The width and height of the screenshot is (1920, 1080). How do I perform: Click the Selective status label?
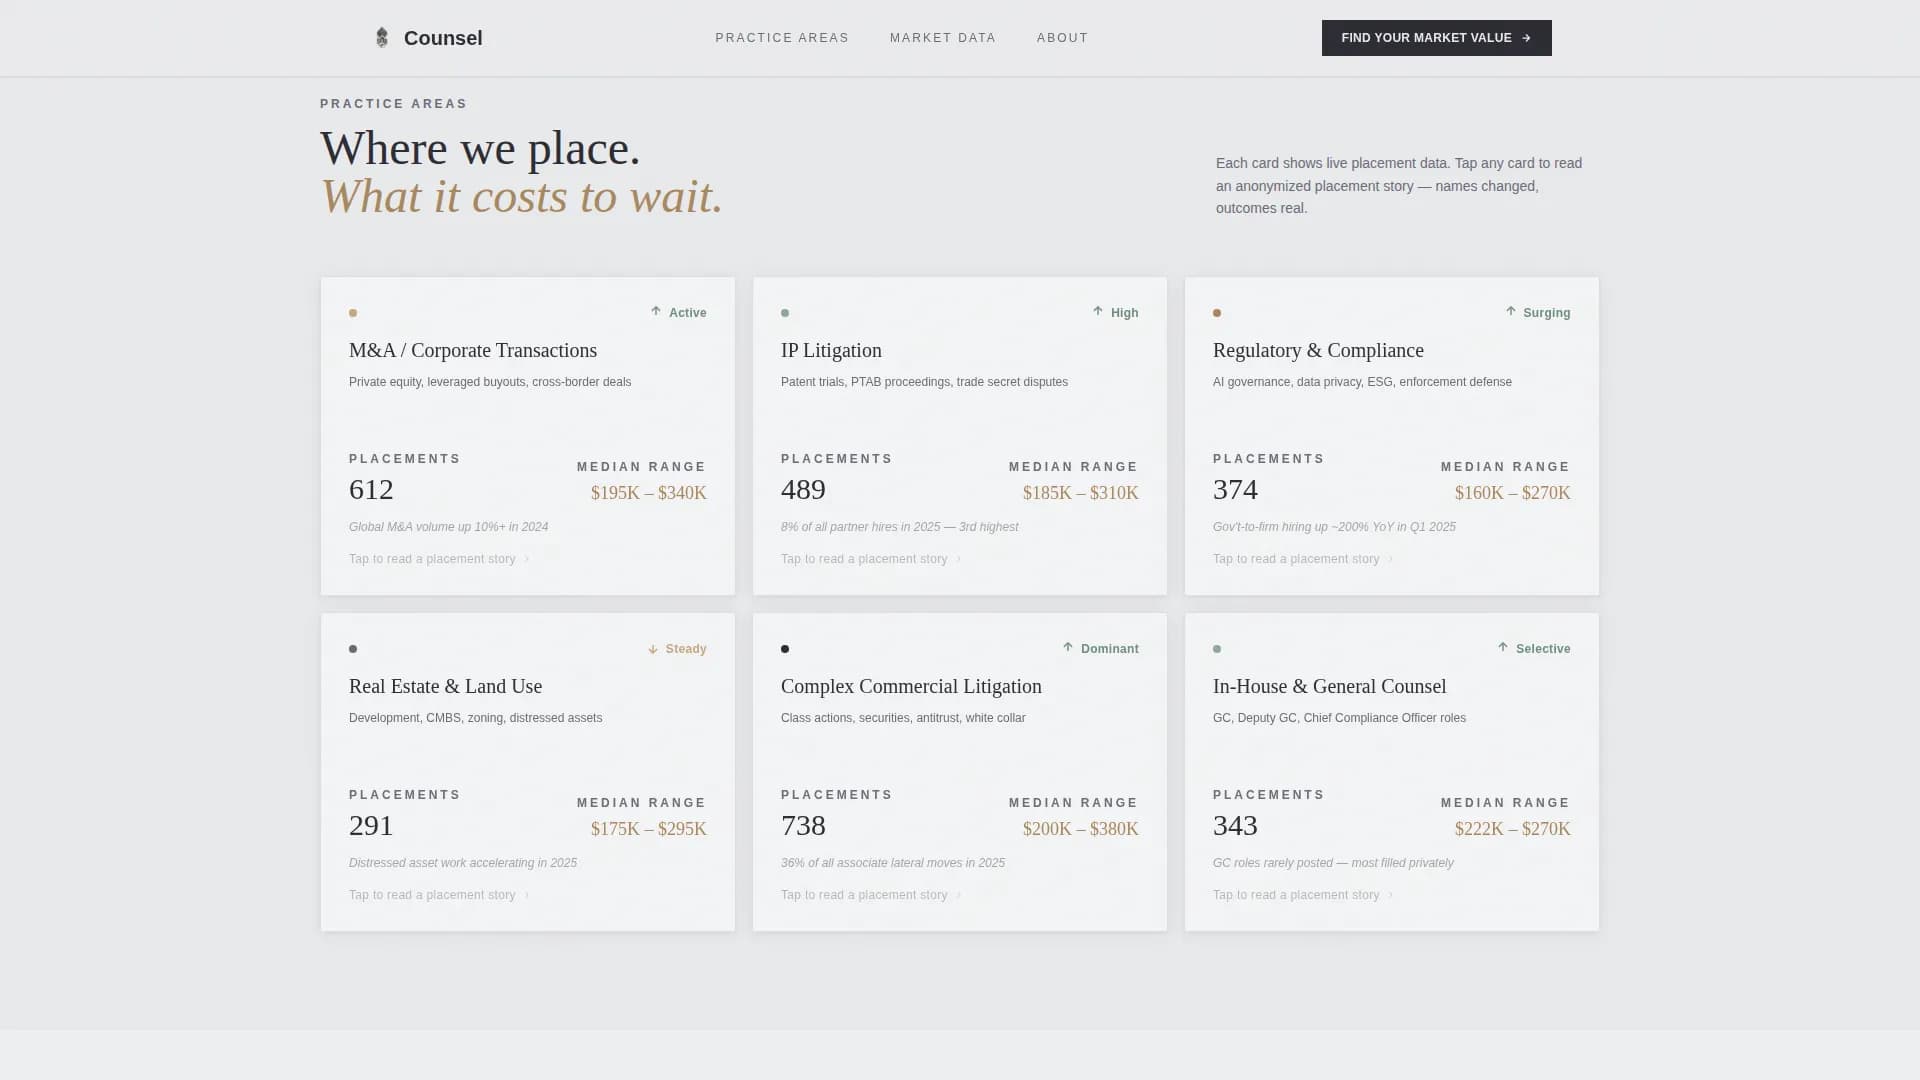[1543, 649]
